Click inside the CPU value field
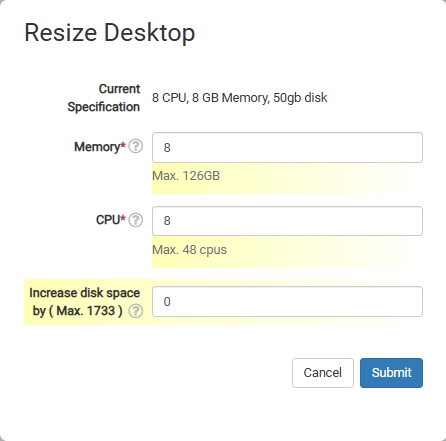Screen dimensions: 446x441 (287, 221)
